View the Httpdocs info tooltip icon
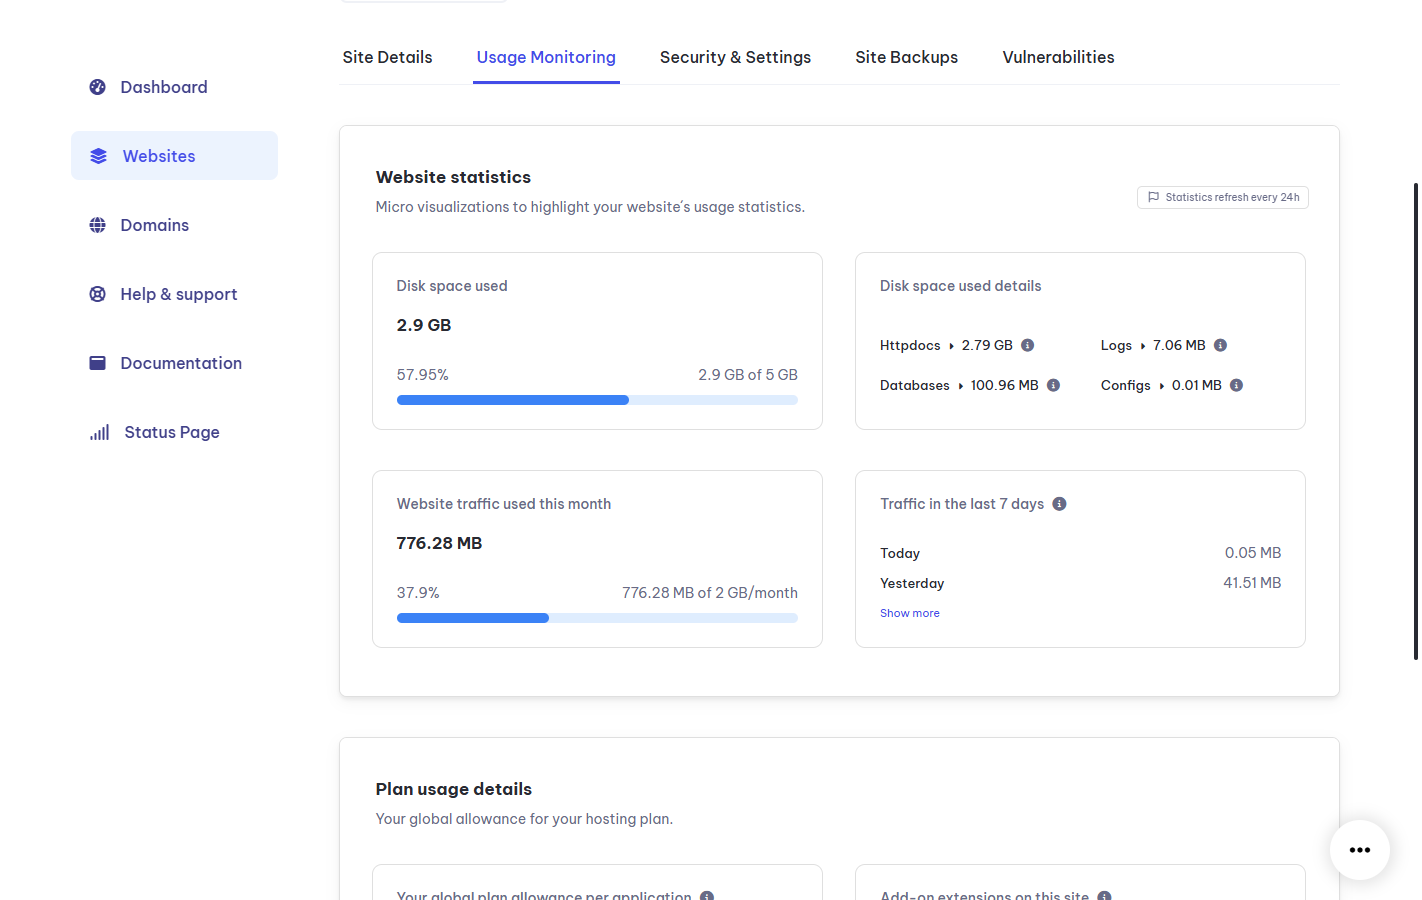 point(1027,345)
